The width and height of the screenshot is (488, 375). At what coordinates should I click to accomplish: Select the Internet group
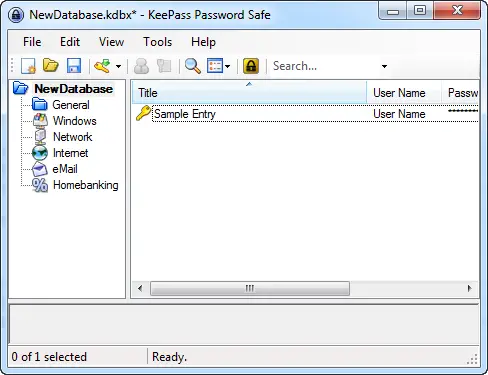(x=71, y=153)
